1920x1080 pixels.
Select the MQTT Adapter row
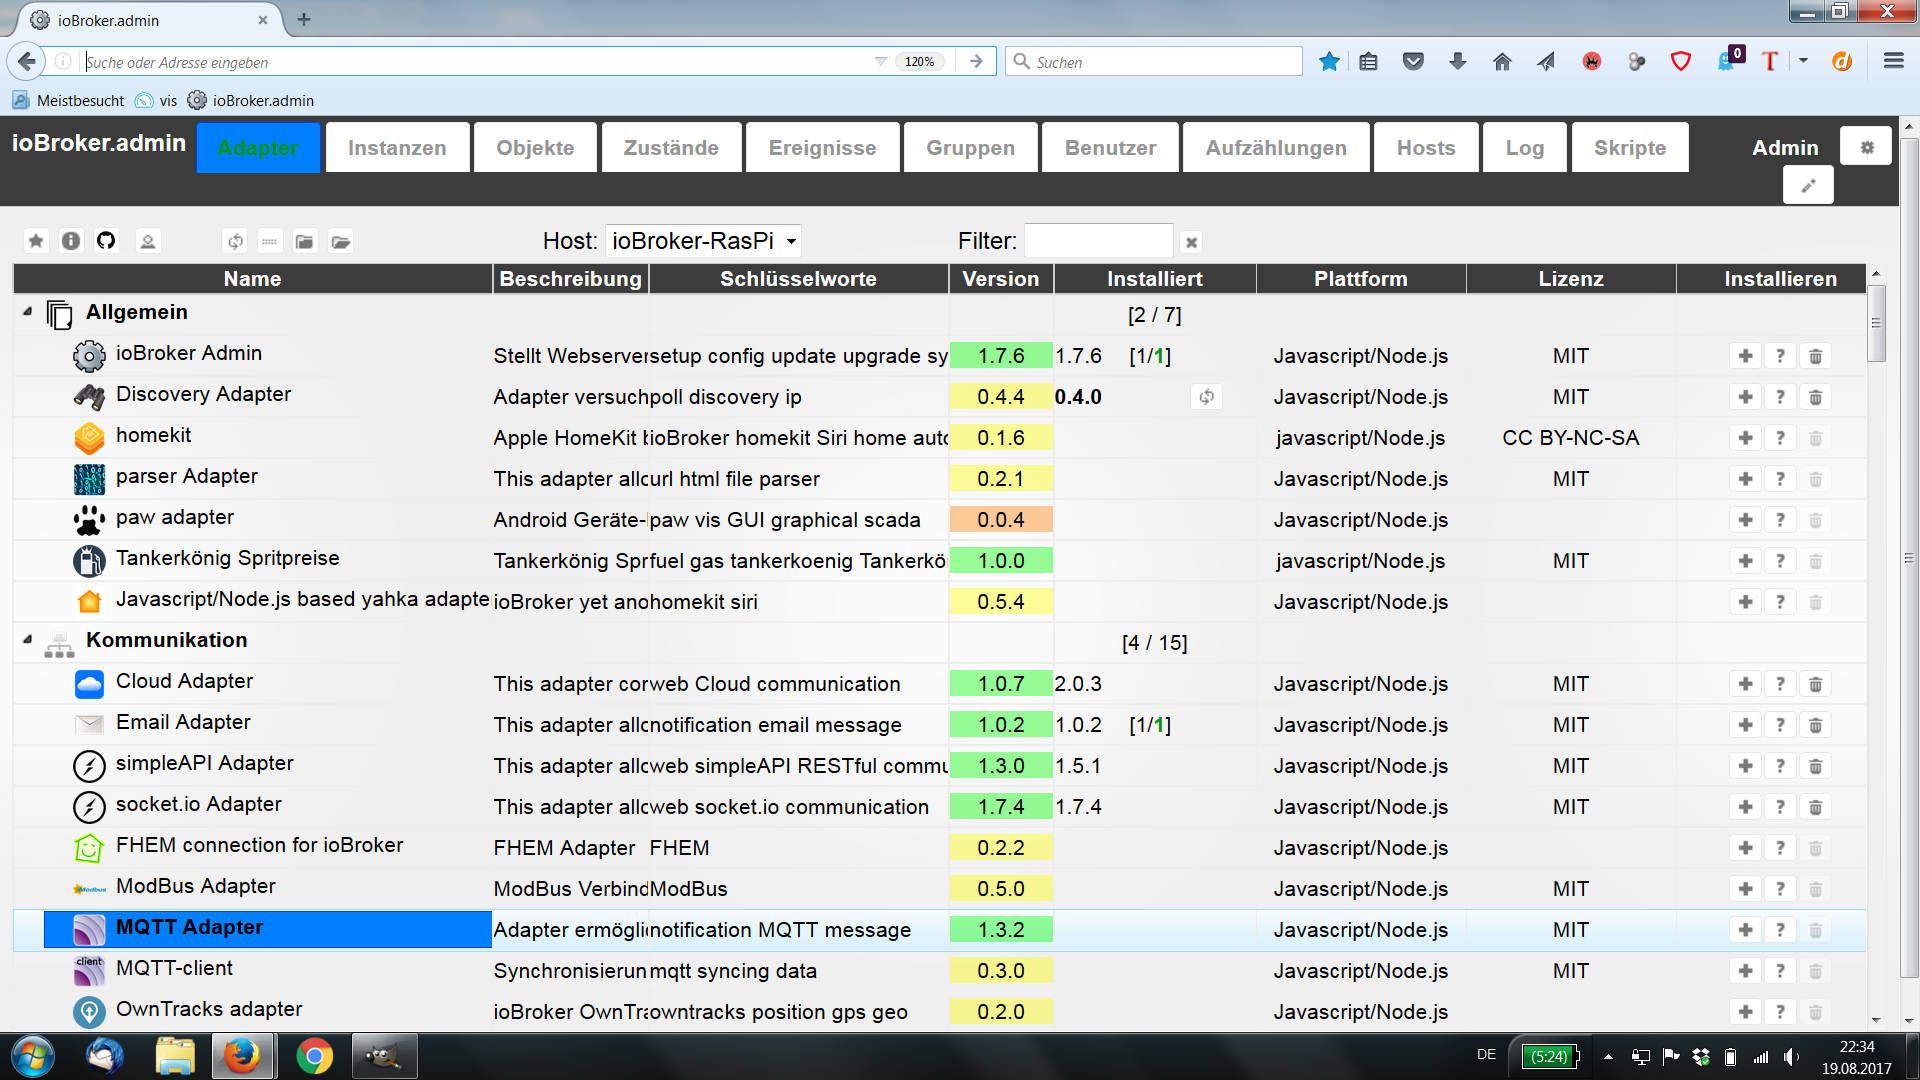[939, 930]
